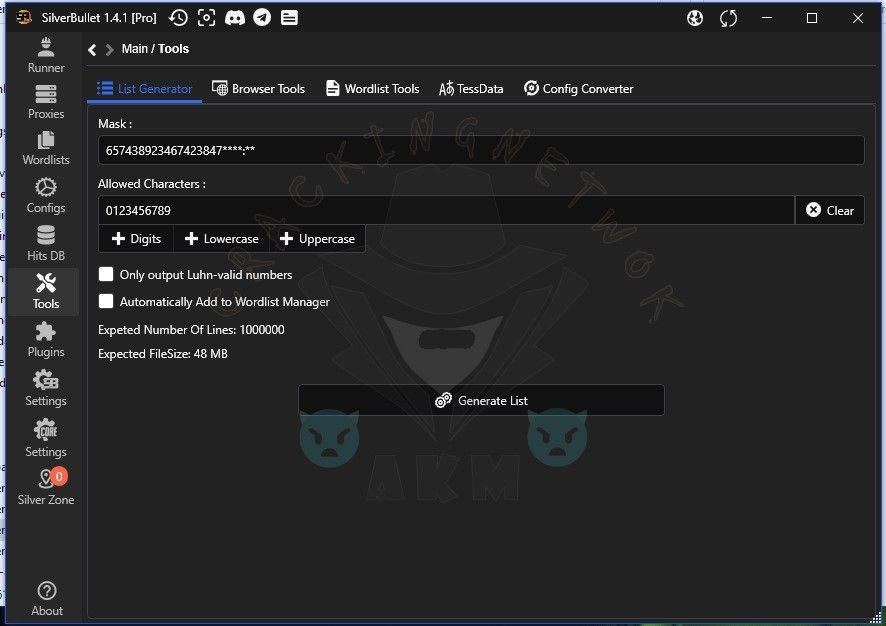Switch to the Config Converter tab
Viewport: 886px width, 626px height.
click(578, 89)
